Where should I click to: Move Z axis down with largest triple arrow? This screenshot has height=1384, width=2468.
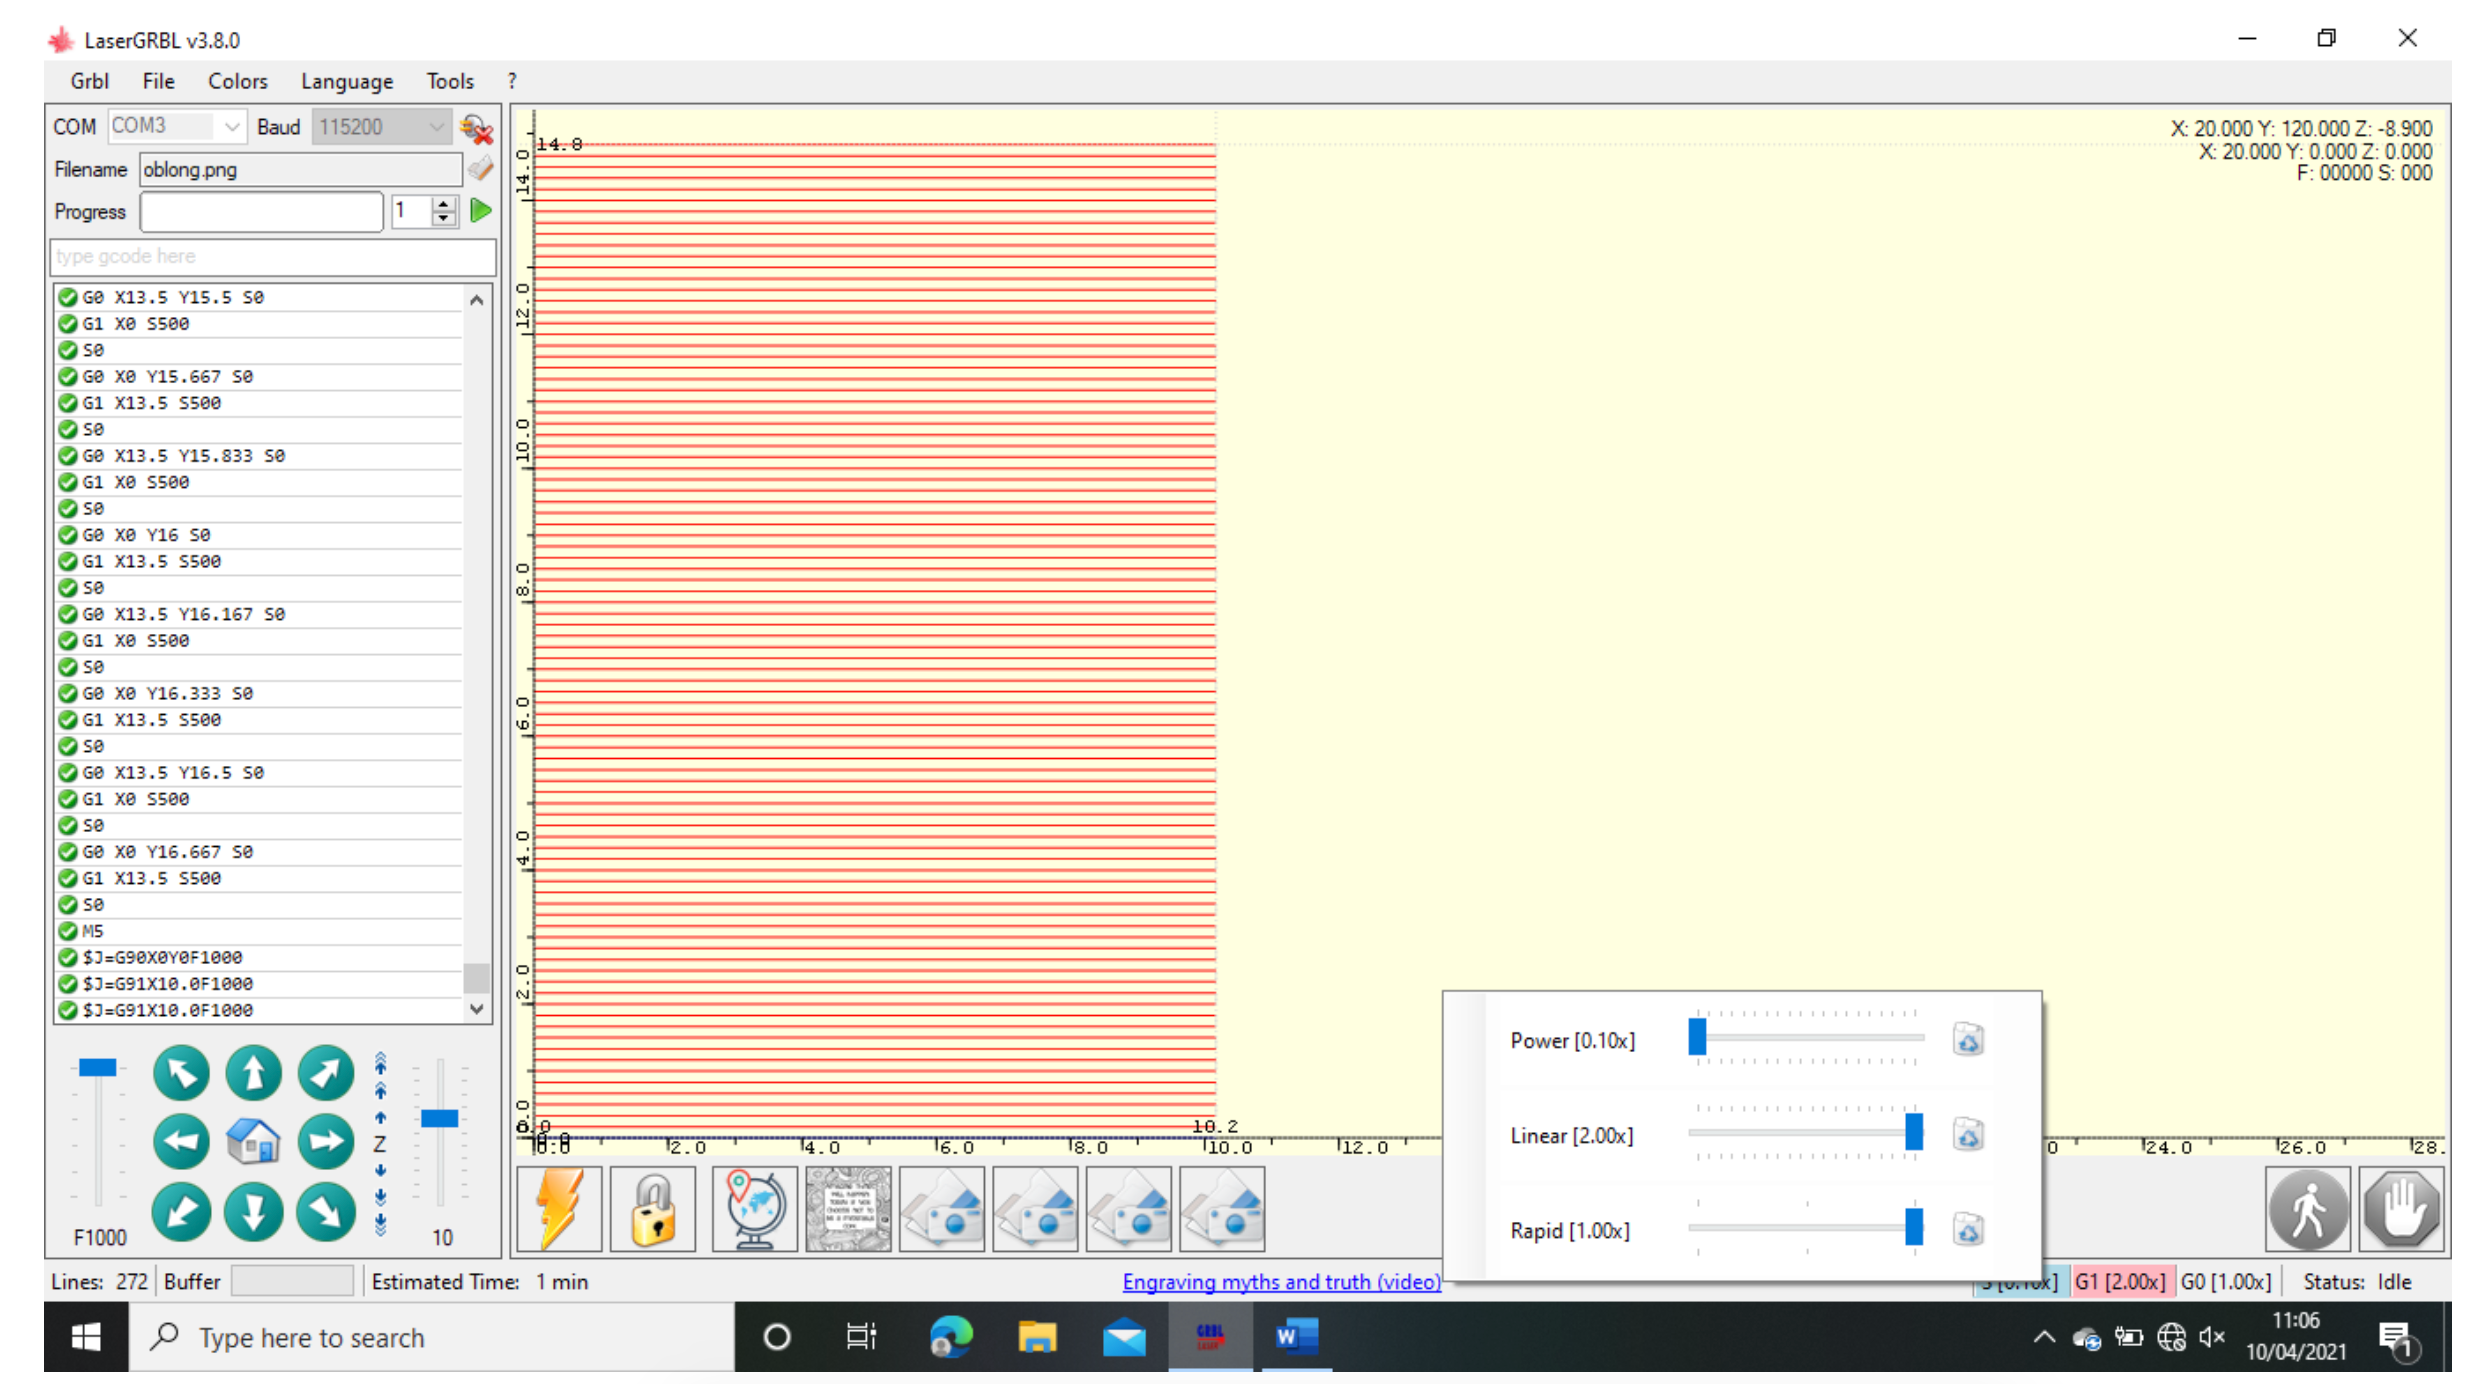380,1224
